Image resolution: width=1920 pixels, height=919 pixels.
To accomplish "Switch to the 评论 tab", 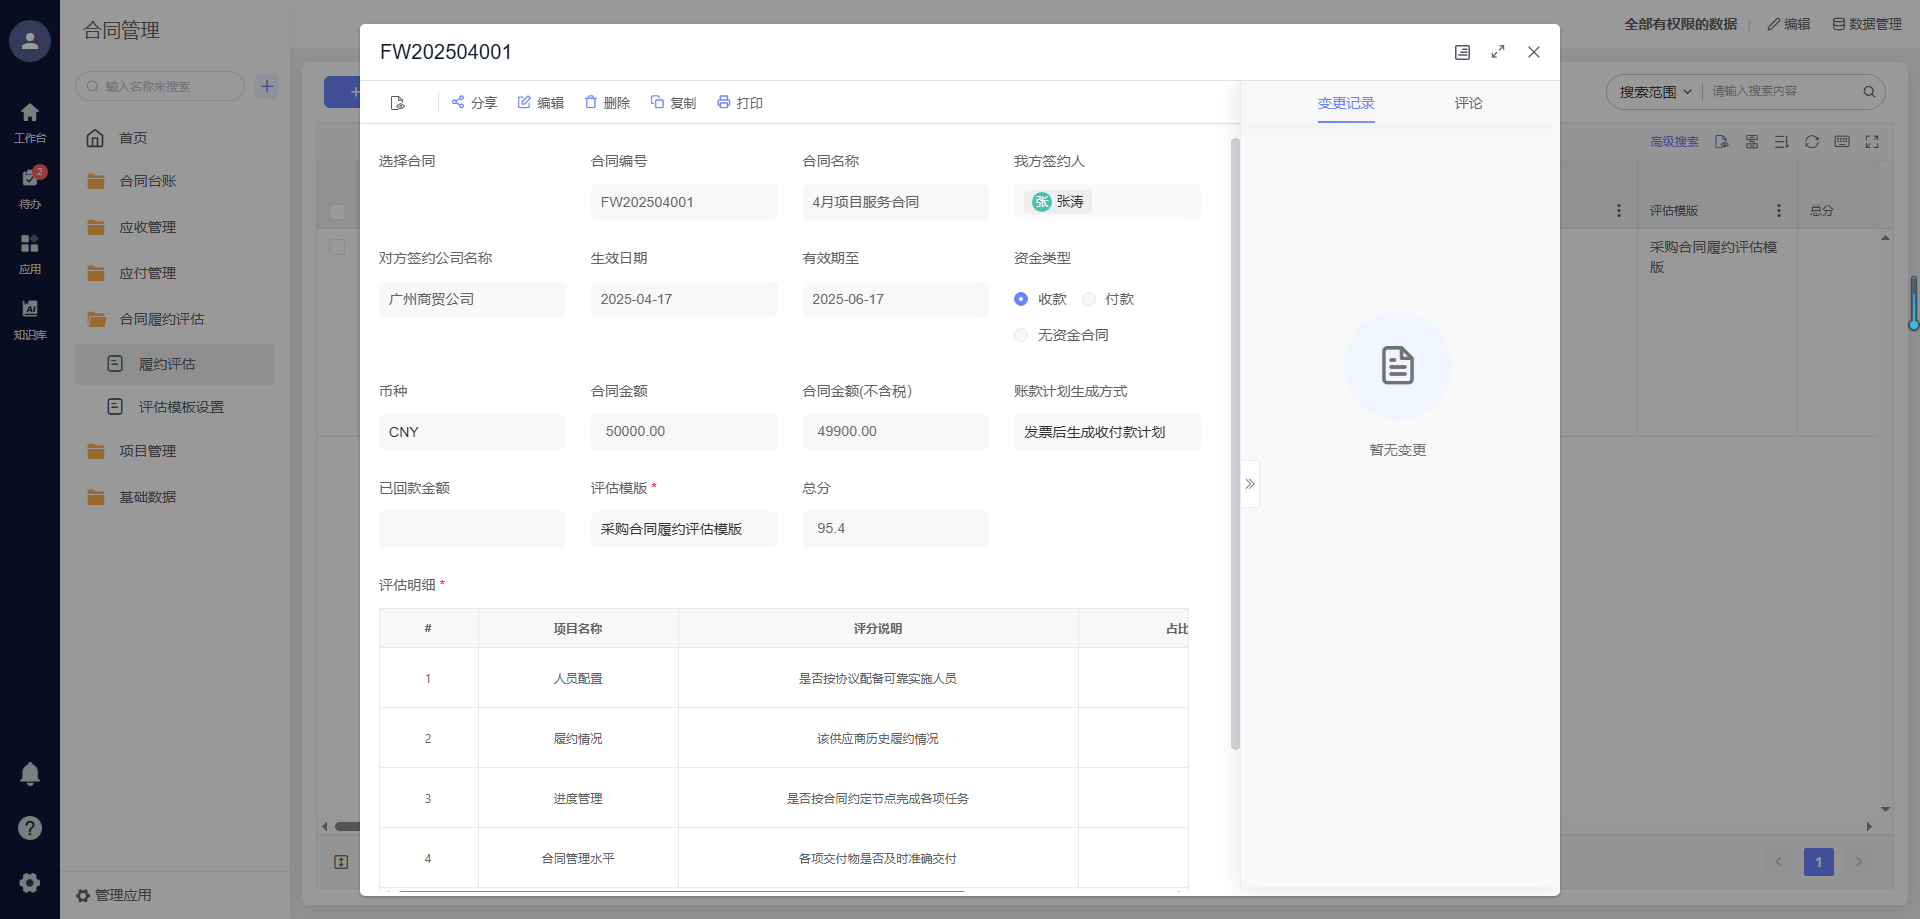I will (x=1468, y=103).
